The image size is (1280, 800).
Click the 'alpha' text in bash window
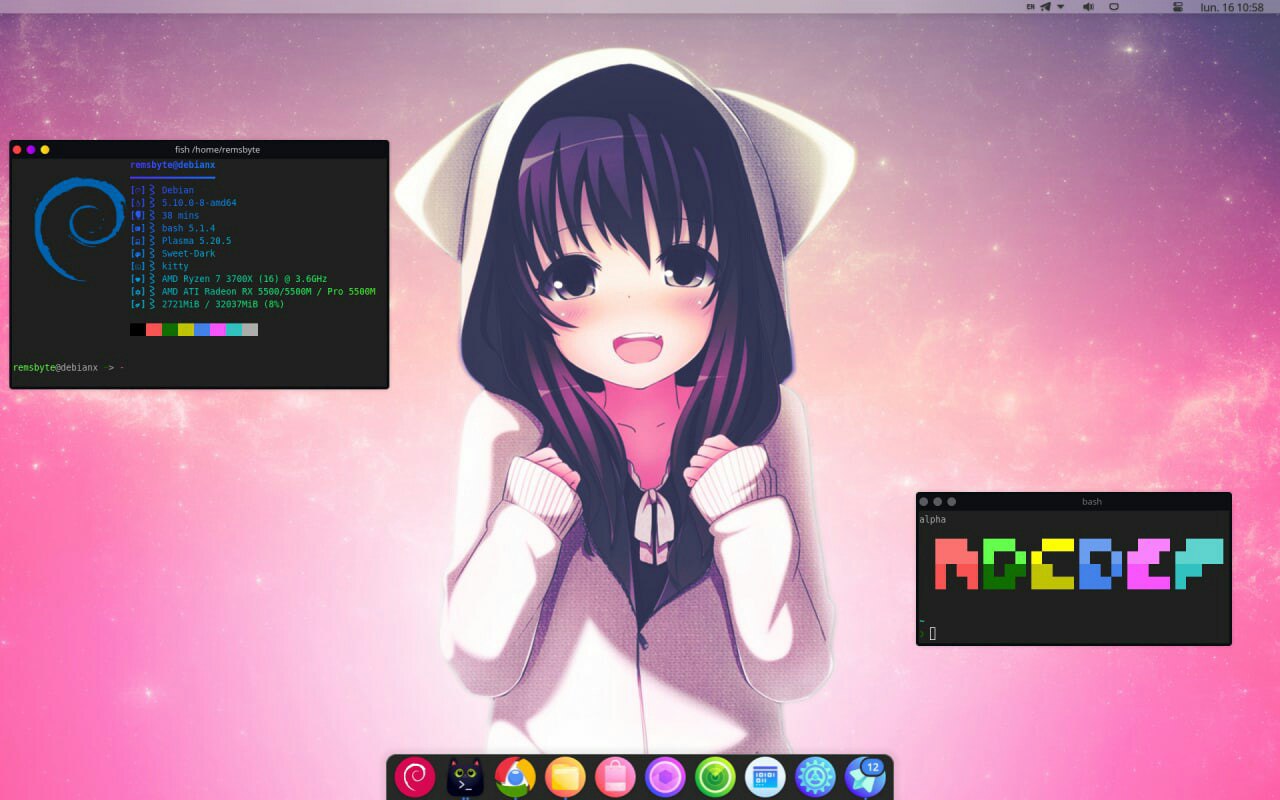point(932,519)
